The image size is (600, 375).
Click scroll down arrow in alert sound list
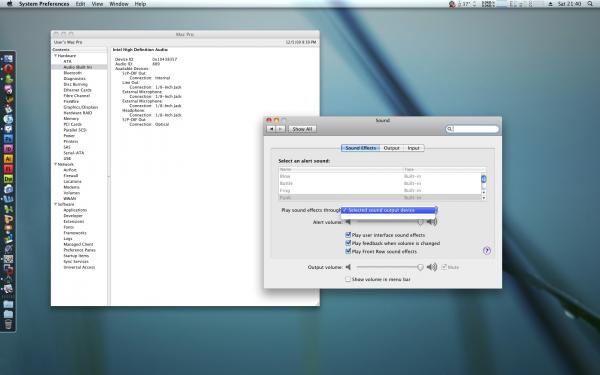484,198
